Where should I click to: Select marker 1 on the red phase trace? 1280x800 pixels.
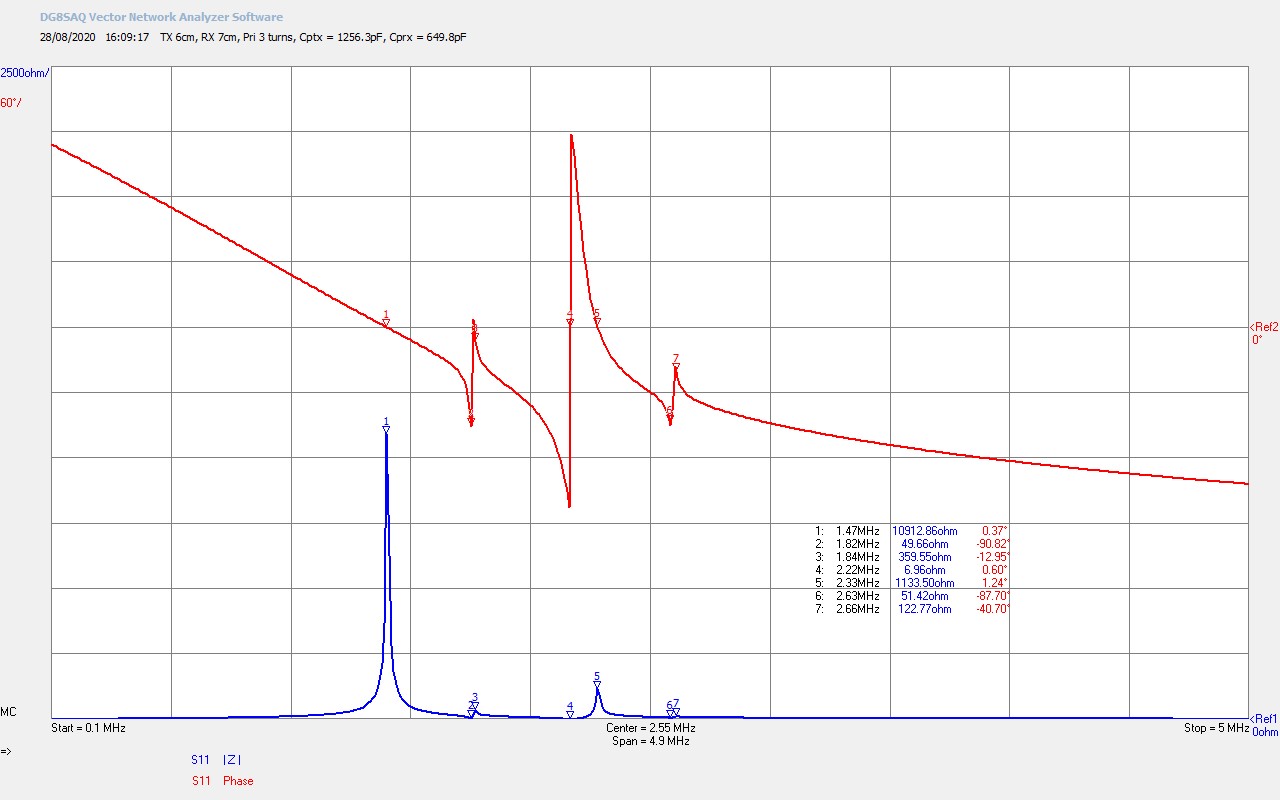386,321
